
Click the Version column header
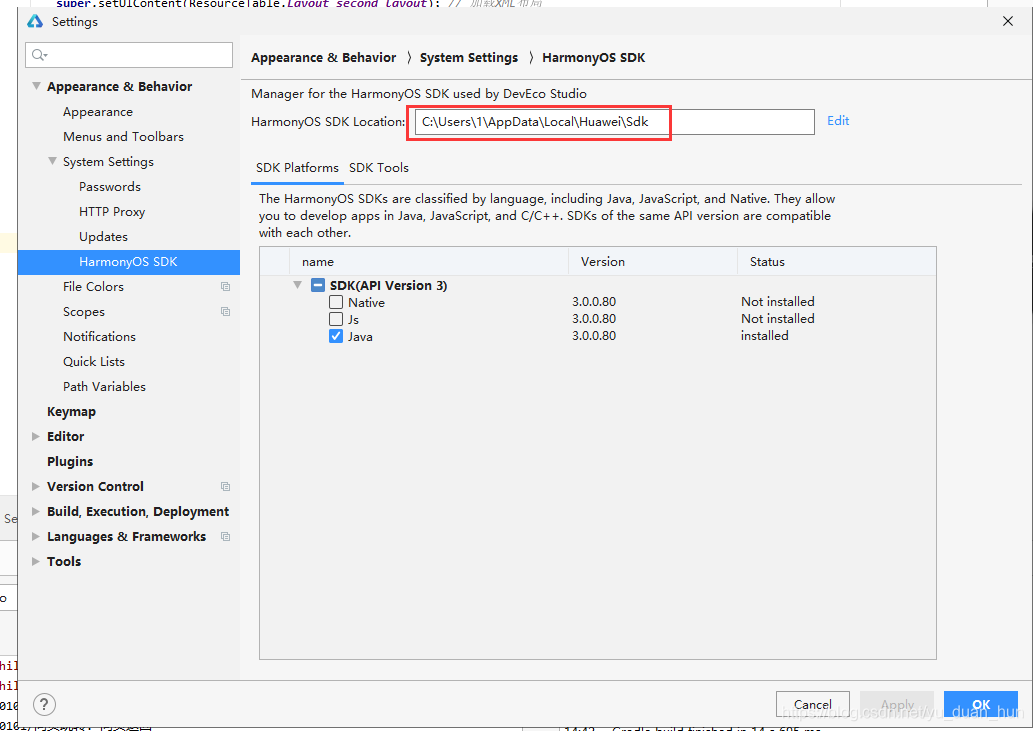pos(653,261)
